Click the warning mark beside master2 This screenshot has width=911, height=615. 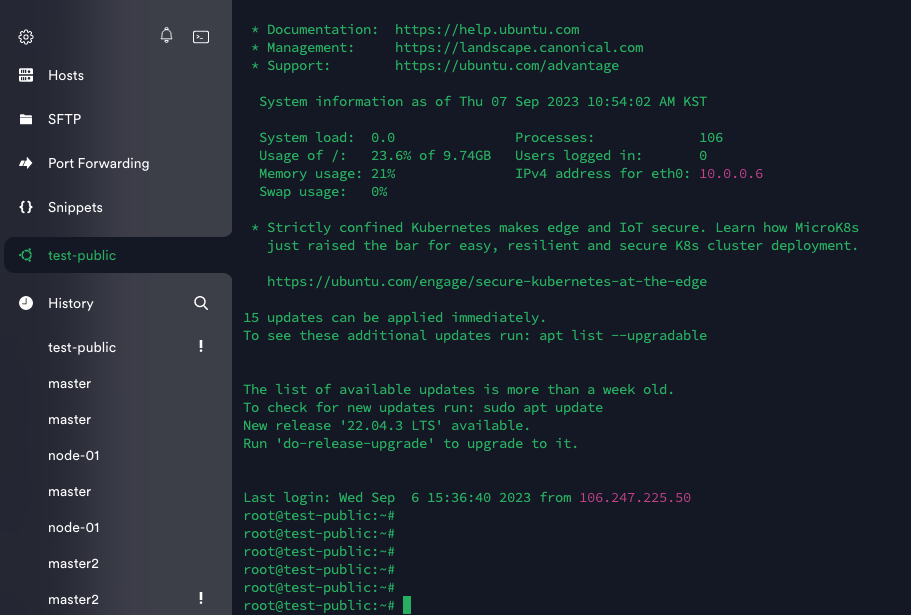tap(201, 598)
